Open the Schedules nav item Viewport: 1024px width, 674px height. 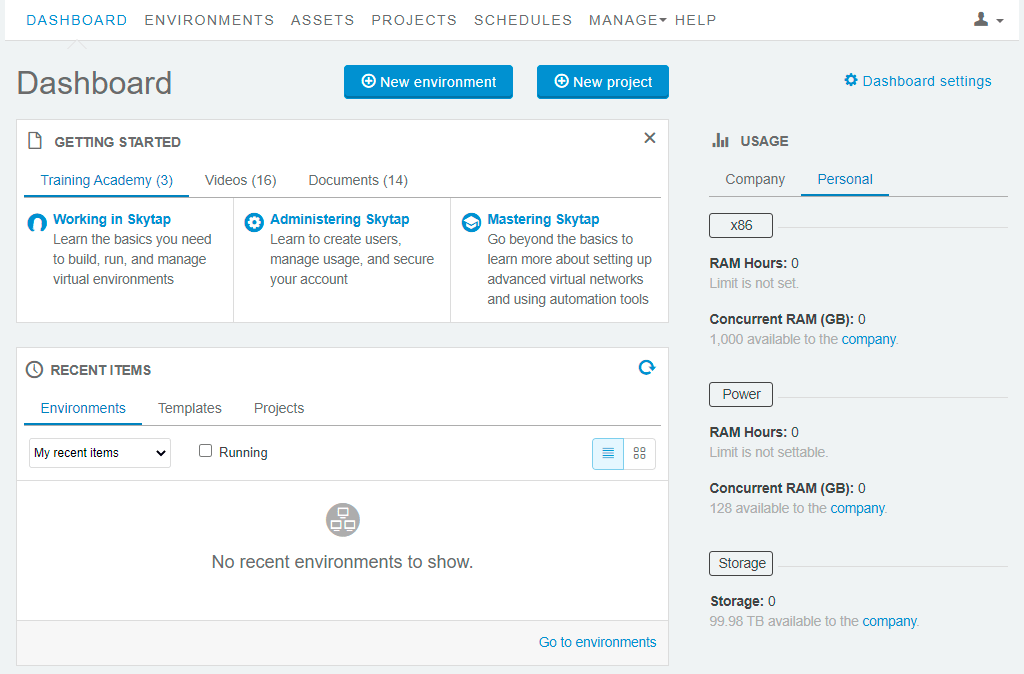pos(523,20)
